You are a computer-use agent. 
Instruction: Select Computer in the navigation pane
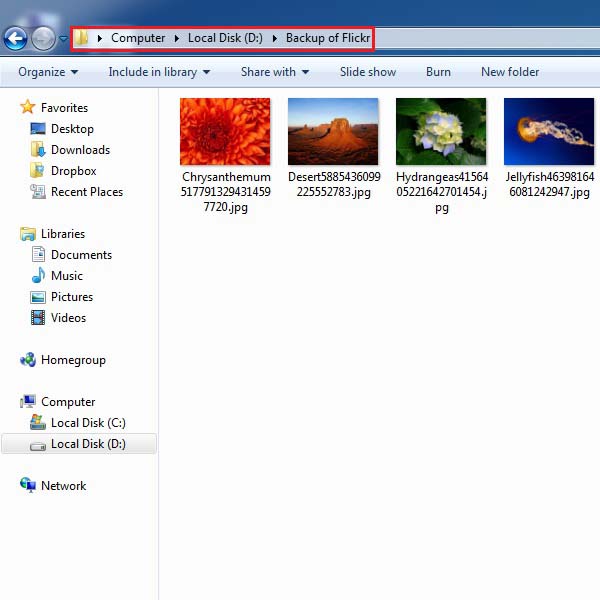(68, 402)
